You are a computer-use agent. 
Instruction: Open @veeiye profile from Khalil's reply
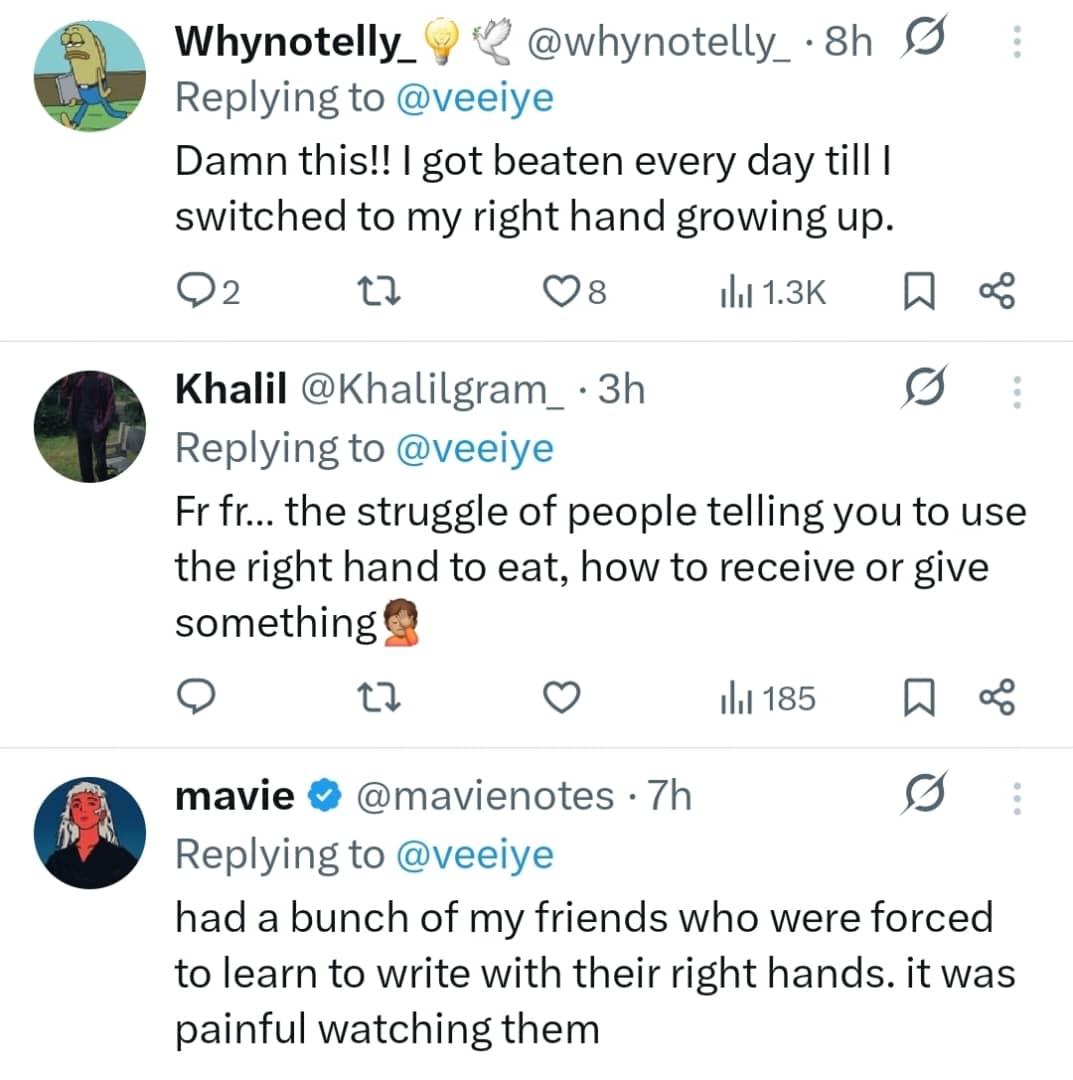click(477, 447)
